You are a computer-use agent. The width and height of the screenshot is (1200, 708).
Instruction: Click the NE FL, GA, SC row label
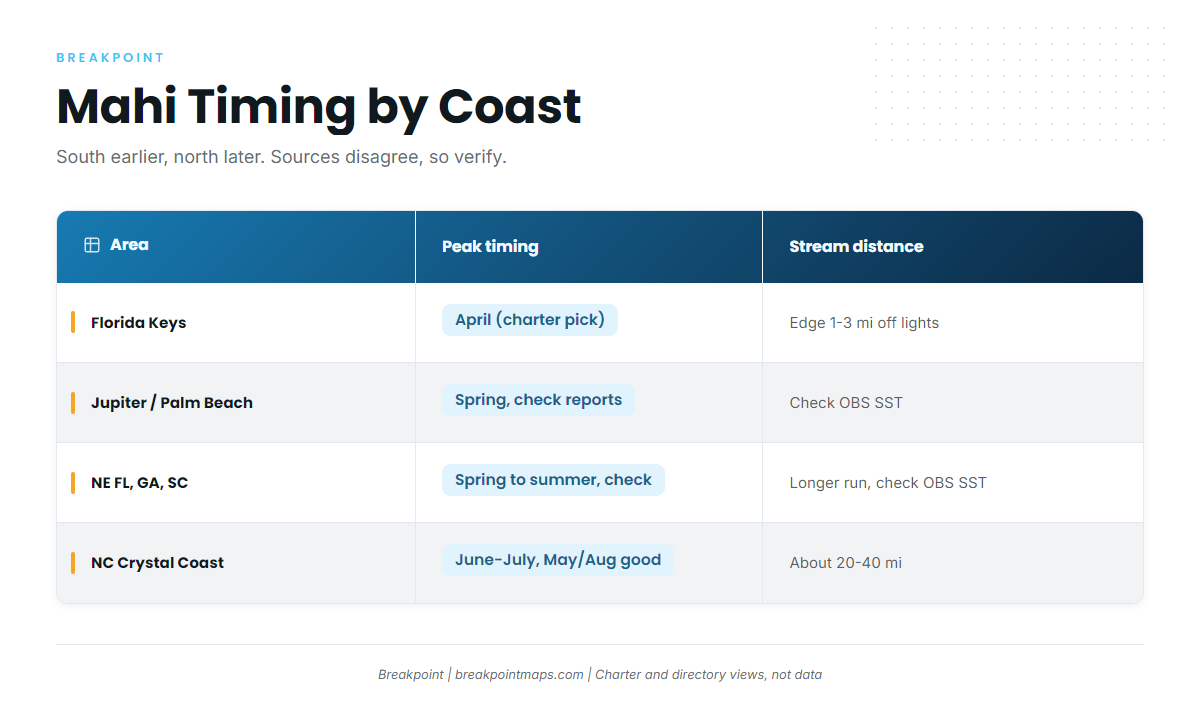pos(139,483)
